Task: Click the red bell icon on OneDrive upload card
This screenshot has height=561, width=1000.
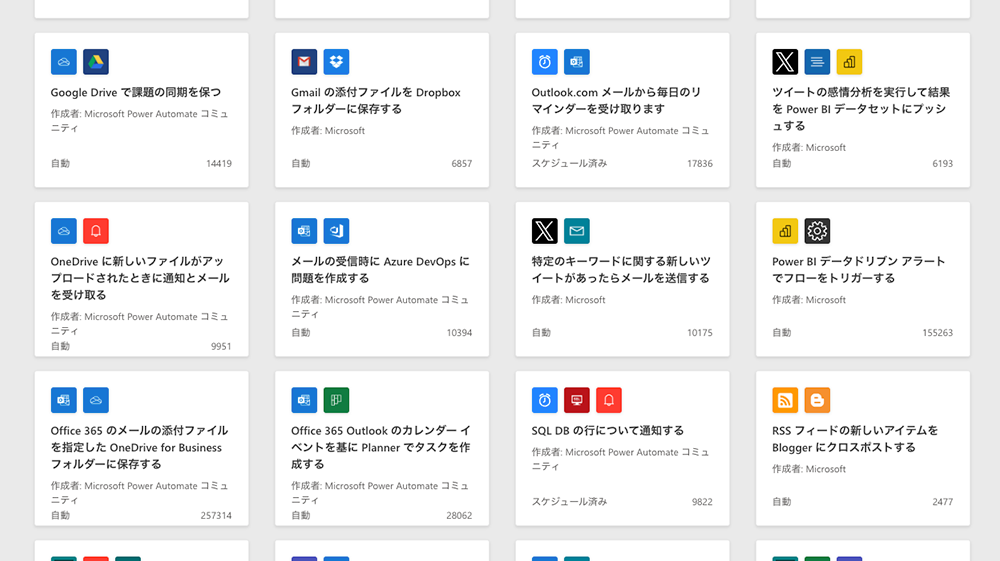Action: tap(96, 231)
